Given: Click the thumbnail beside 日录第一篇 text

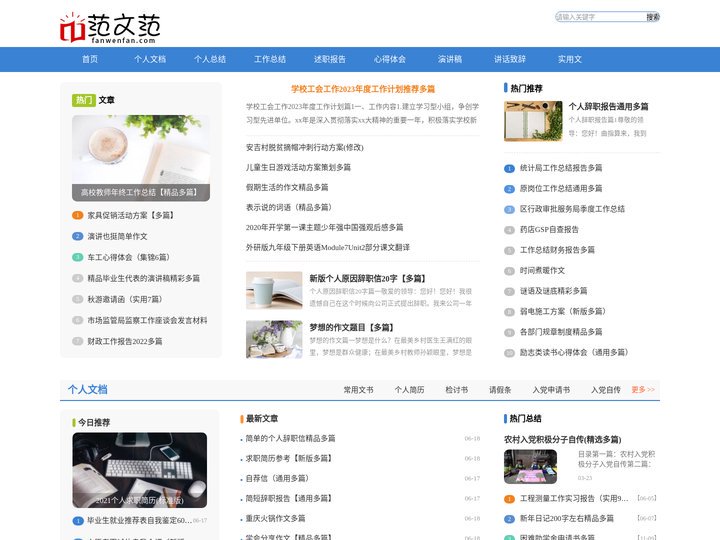Looking at the screenshot, I should 530,467.
